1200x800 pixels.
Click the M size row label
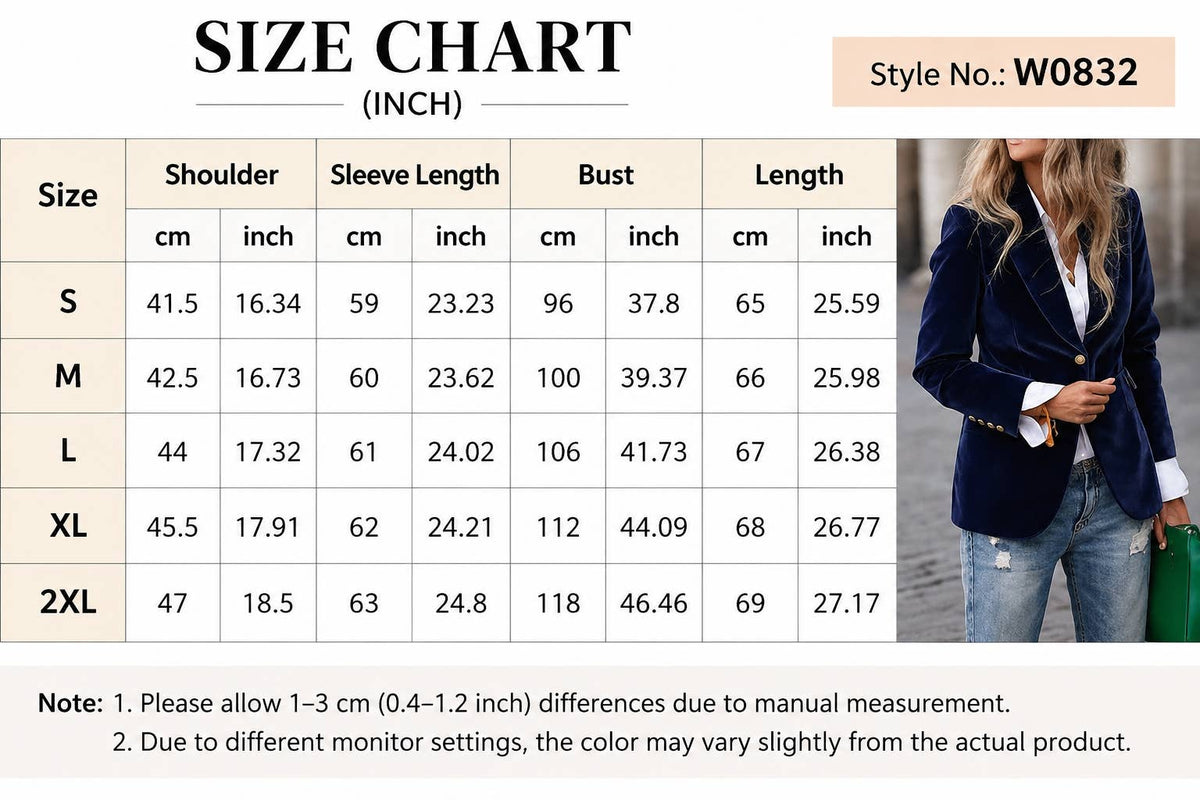tap(67, 376)
